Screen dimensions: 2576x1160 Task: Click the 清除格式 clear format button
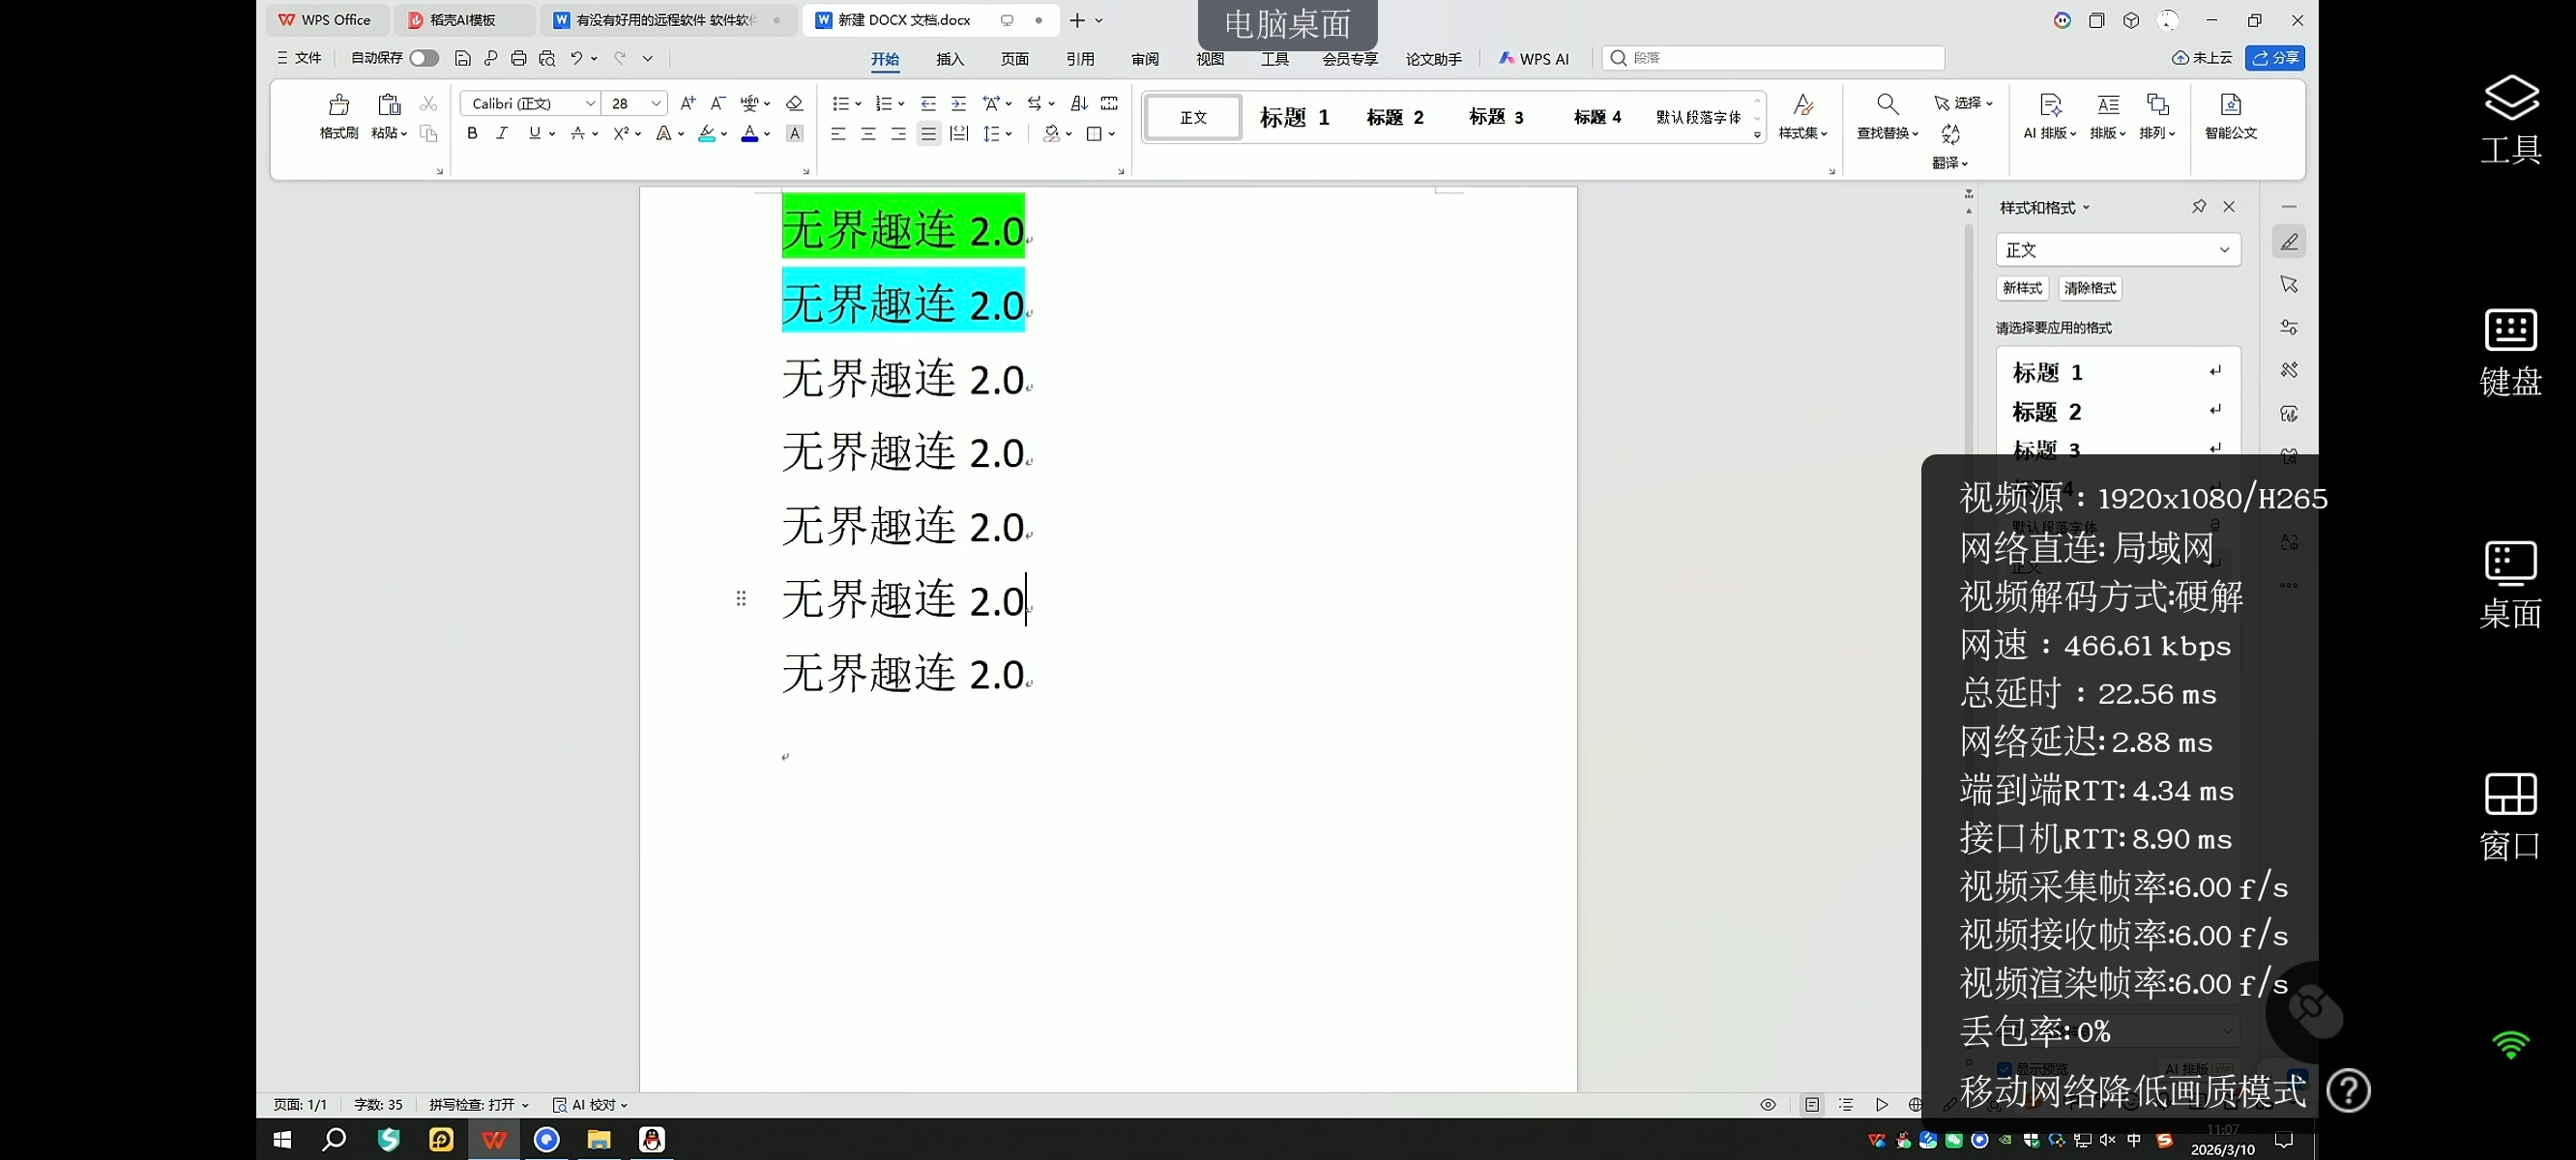tap(2089, 288)
